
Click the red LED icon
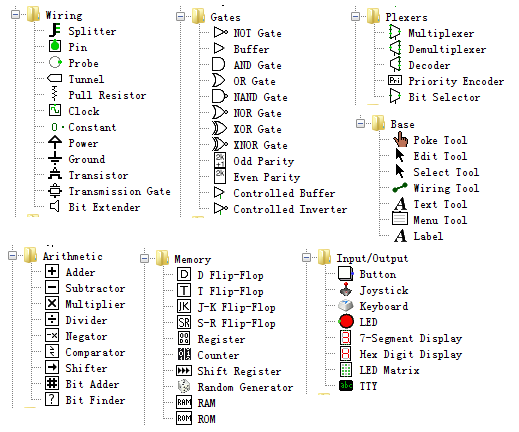click(346, 321)
